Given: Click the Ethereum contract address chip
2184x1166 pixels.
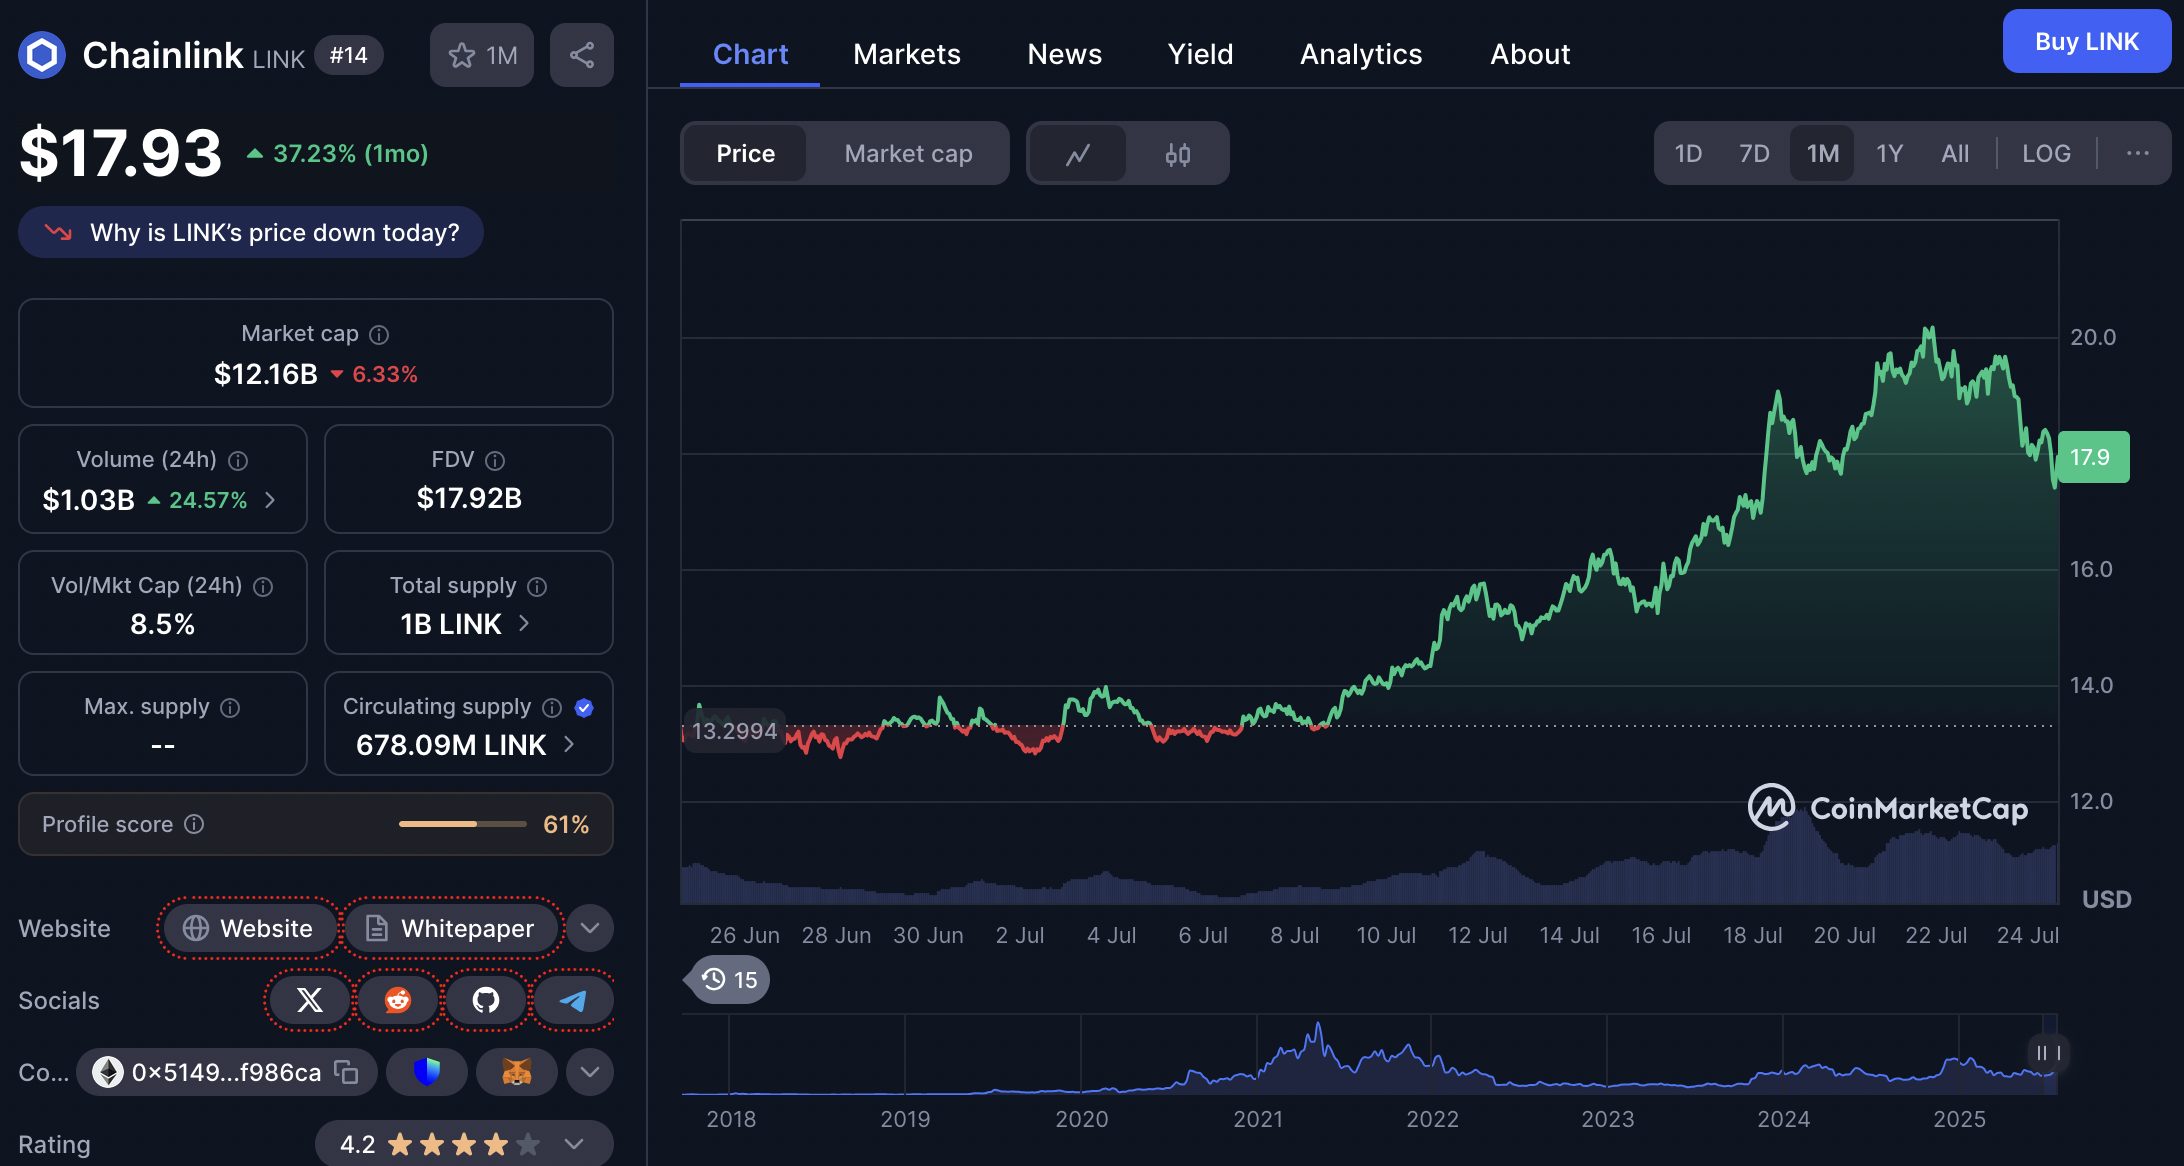Looking at the screenshot, I should pyautogui.click(x=227, y=1072).
